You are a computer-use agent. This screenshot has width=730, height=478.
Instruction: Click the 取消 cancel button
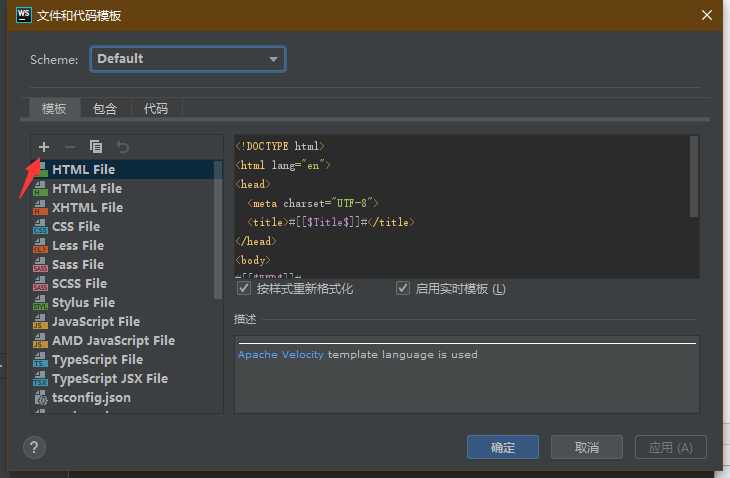(x=587, y=447)
